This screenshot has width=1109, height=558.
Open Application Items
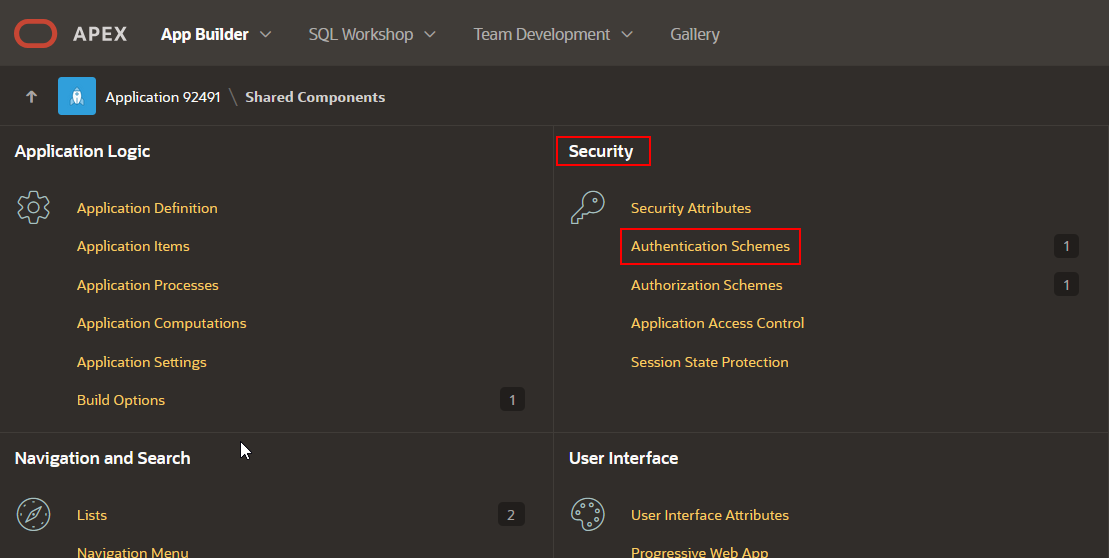coord(133,246)
